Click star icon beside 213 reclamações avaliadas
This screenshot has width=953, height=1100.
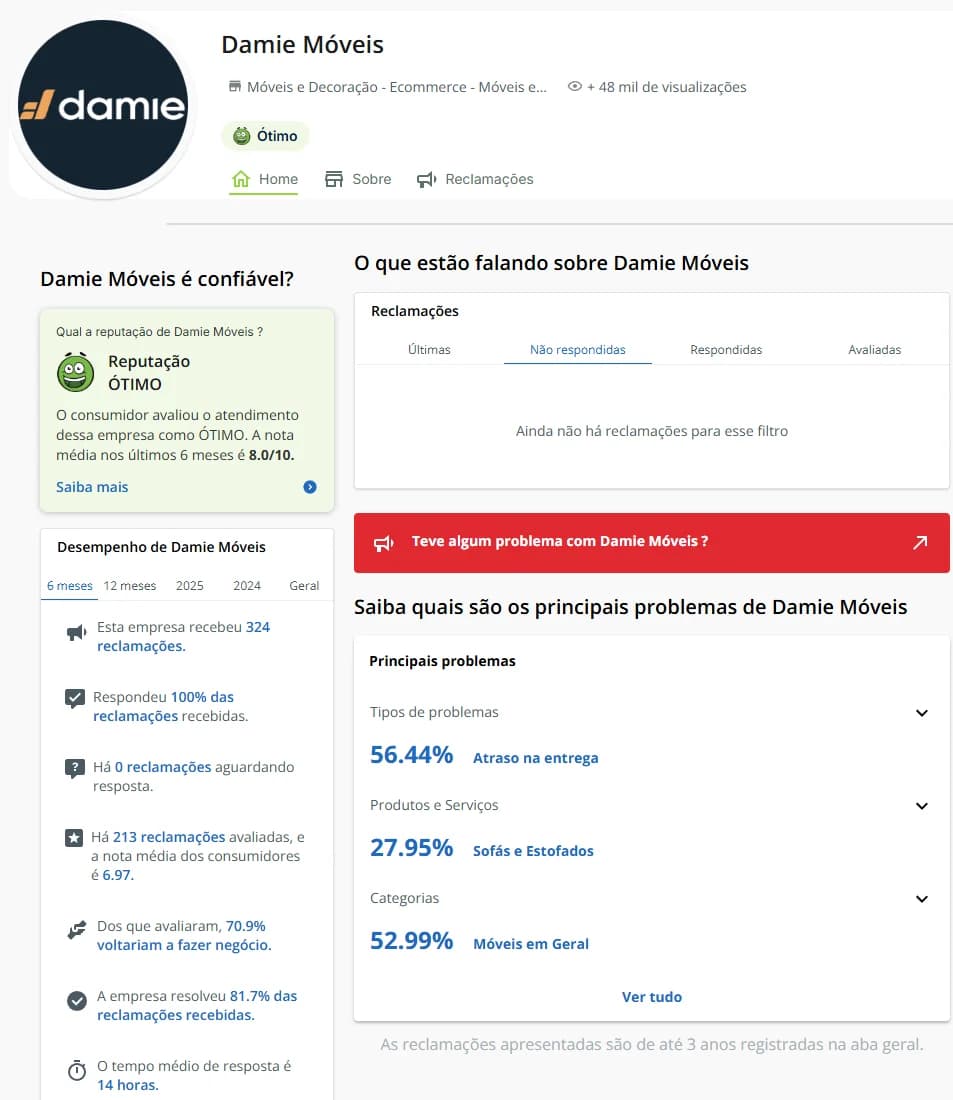(x=74, y=838)
